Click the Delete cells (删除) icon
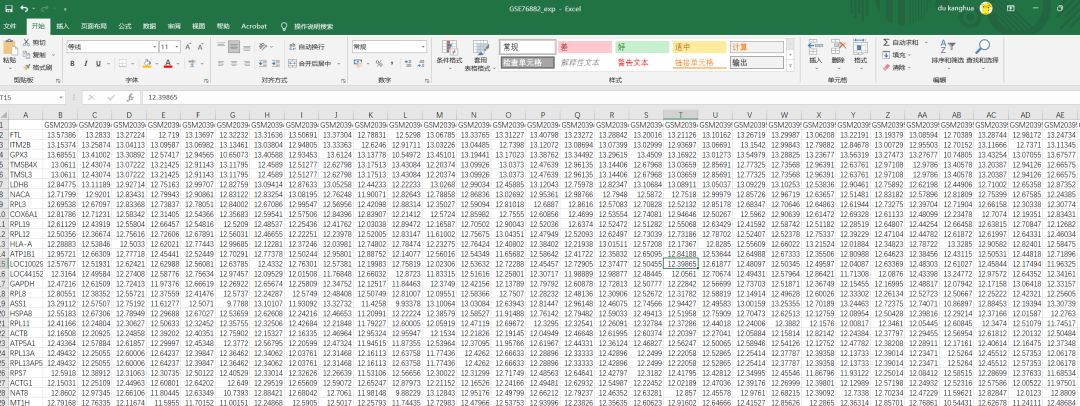Viewport: 1080px width, 406px height. [x=838, y=47]
